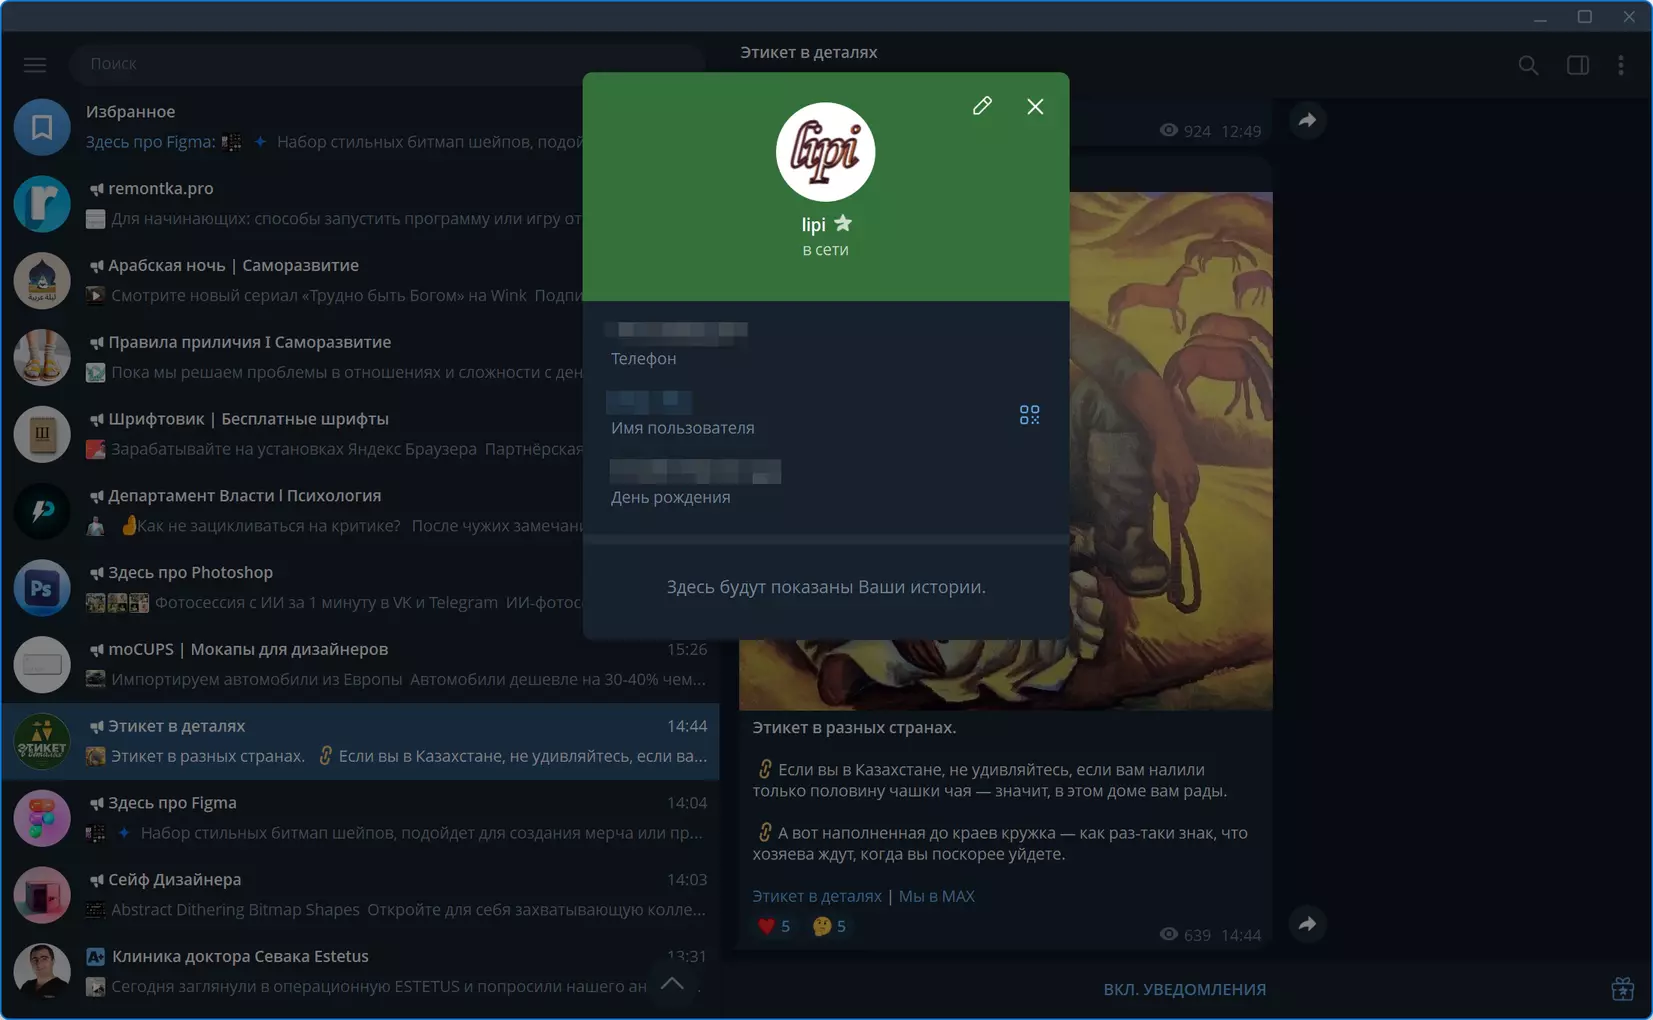The image size is (1653, 1020).
Task: Click the 924 views eye icon
Action: tap(1168, 130)
